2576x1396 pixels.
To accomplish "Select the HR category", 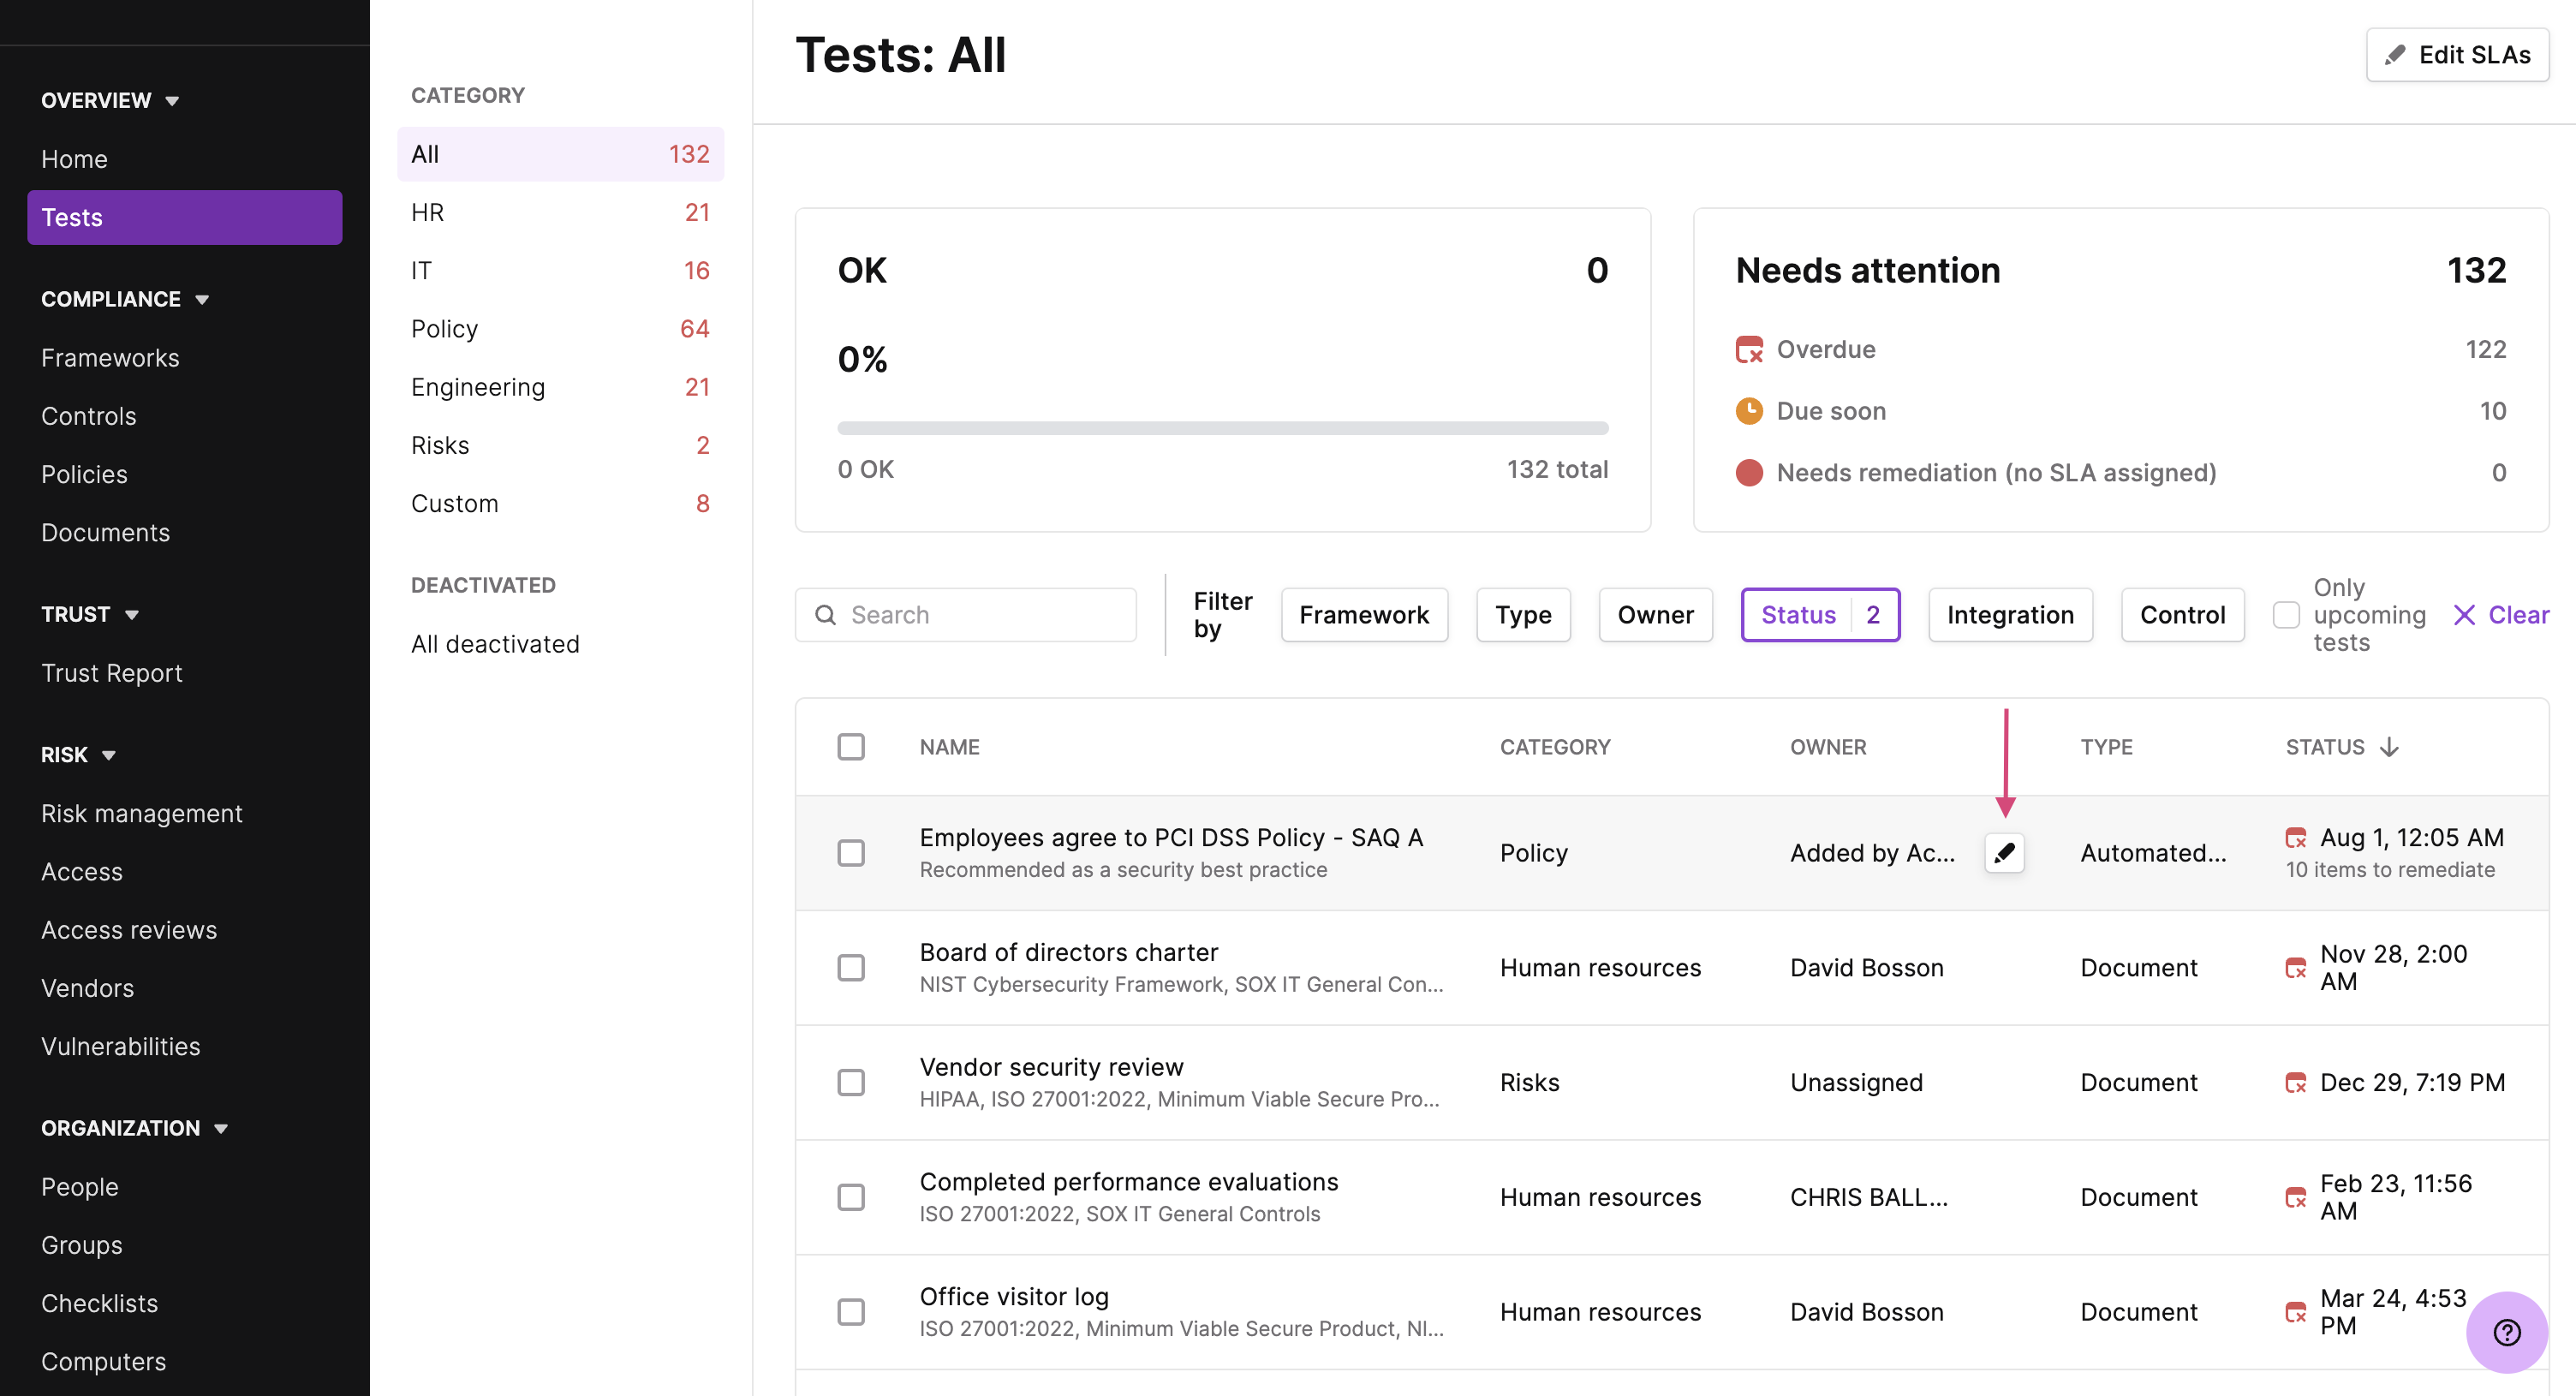I will pyautogui.click(x=560, y=212).
